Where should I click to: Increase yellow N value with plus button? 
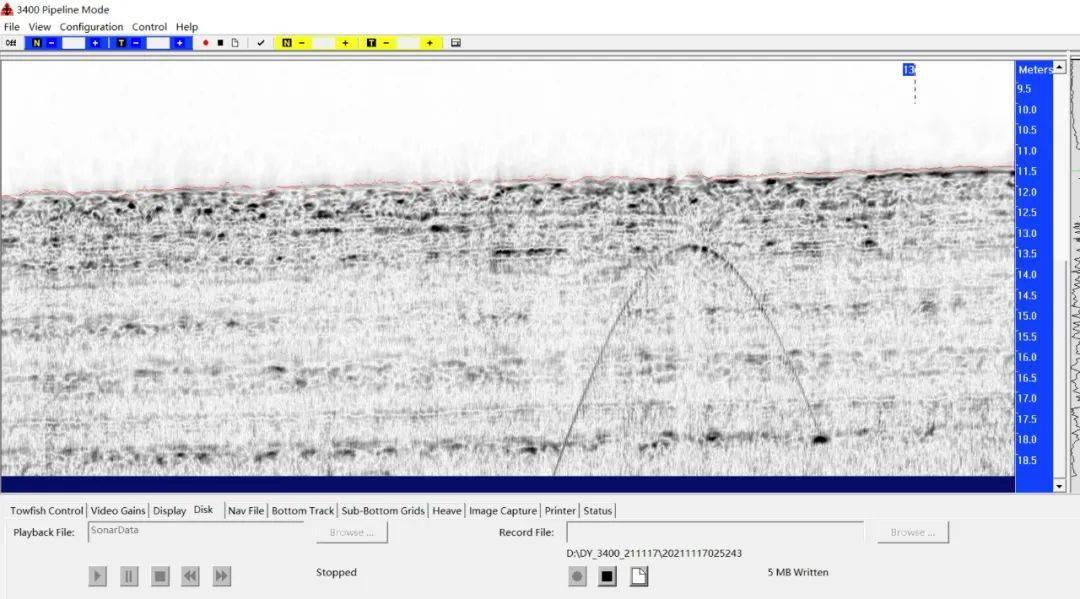[345, 43]
